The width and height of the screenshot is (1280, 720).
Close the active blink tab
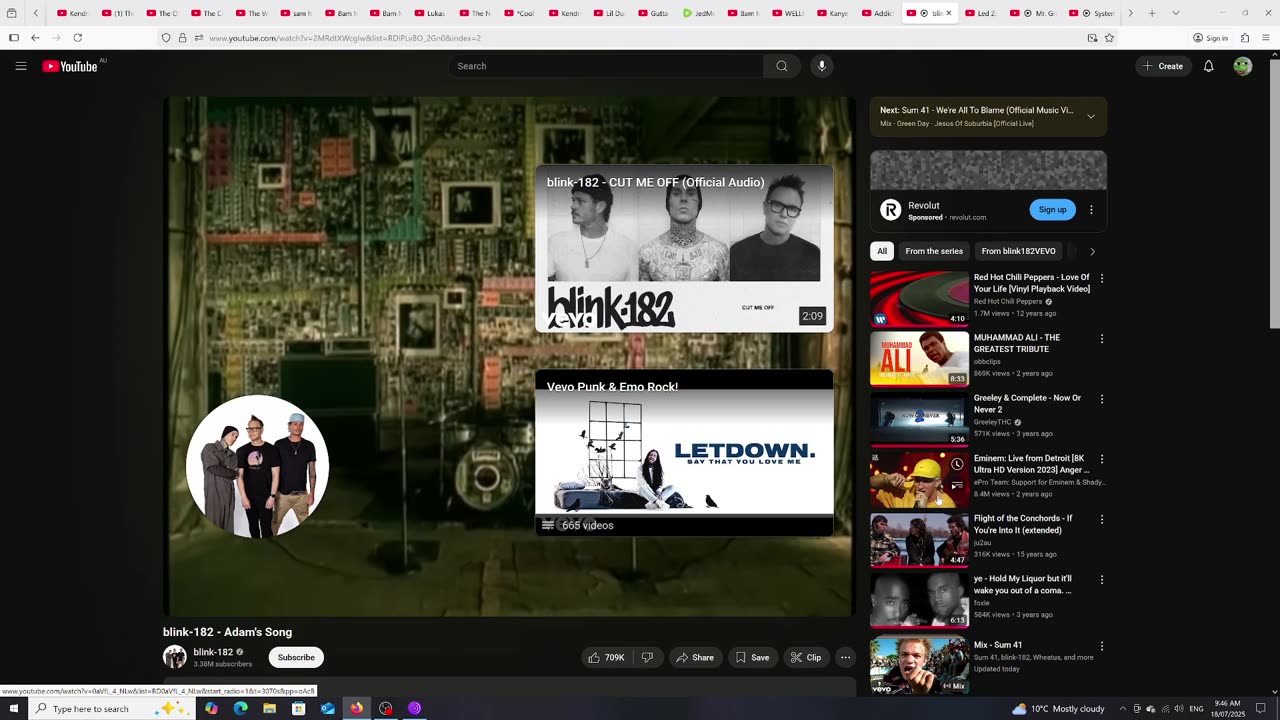coord(949,13)
